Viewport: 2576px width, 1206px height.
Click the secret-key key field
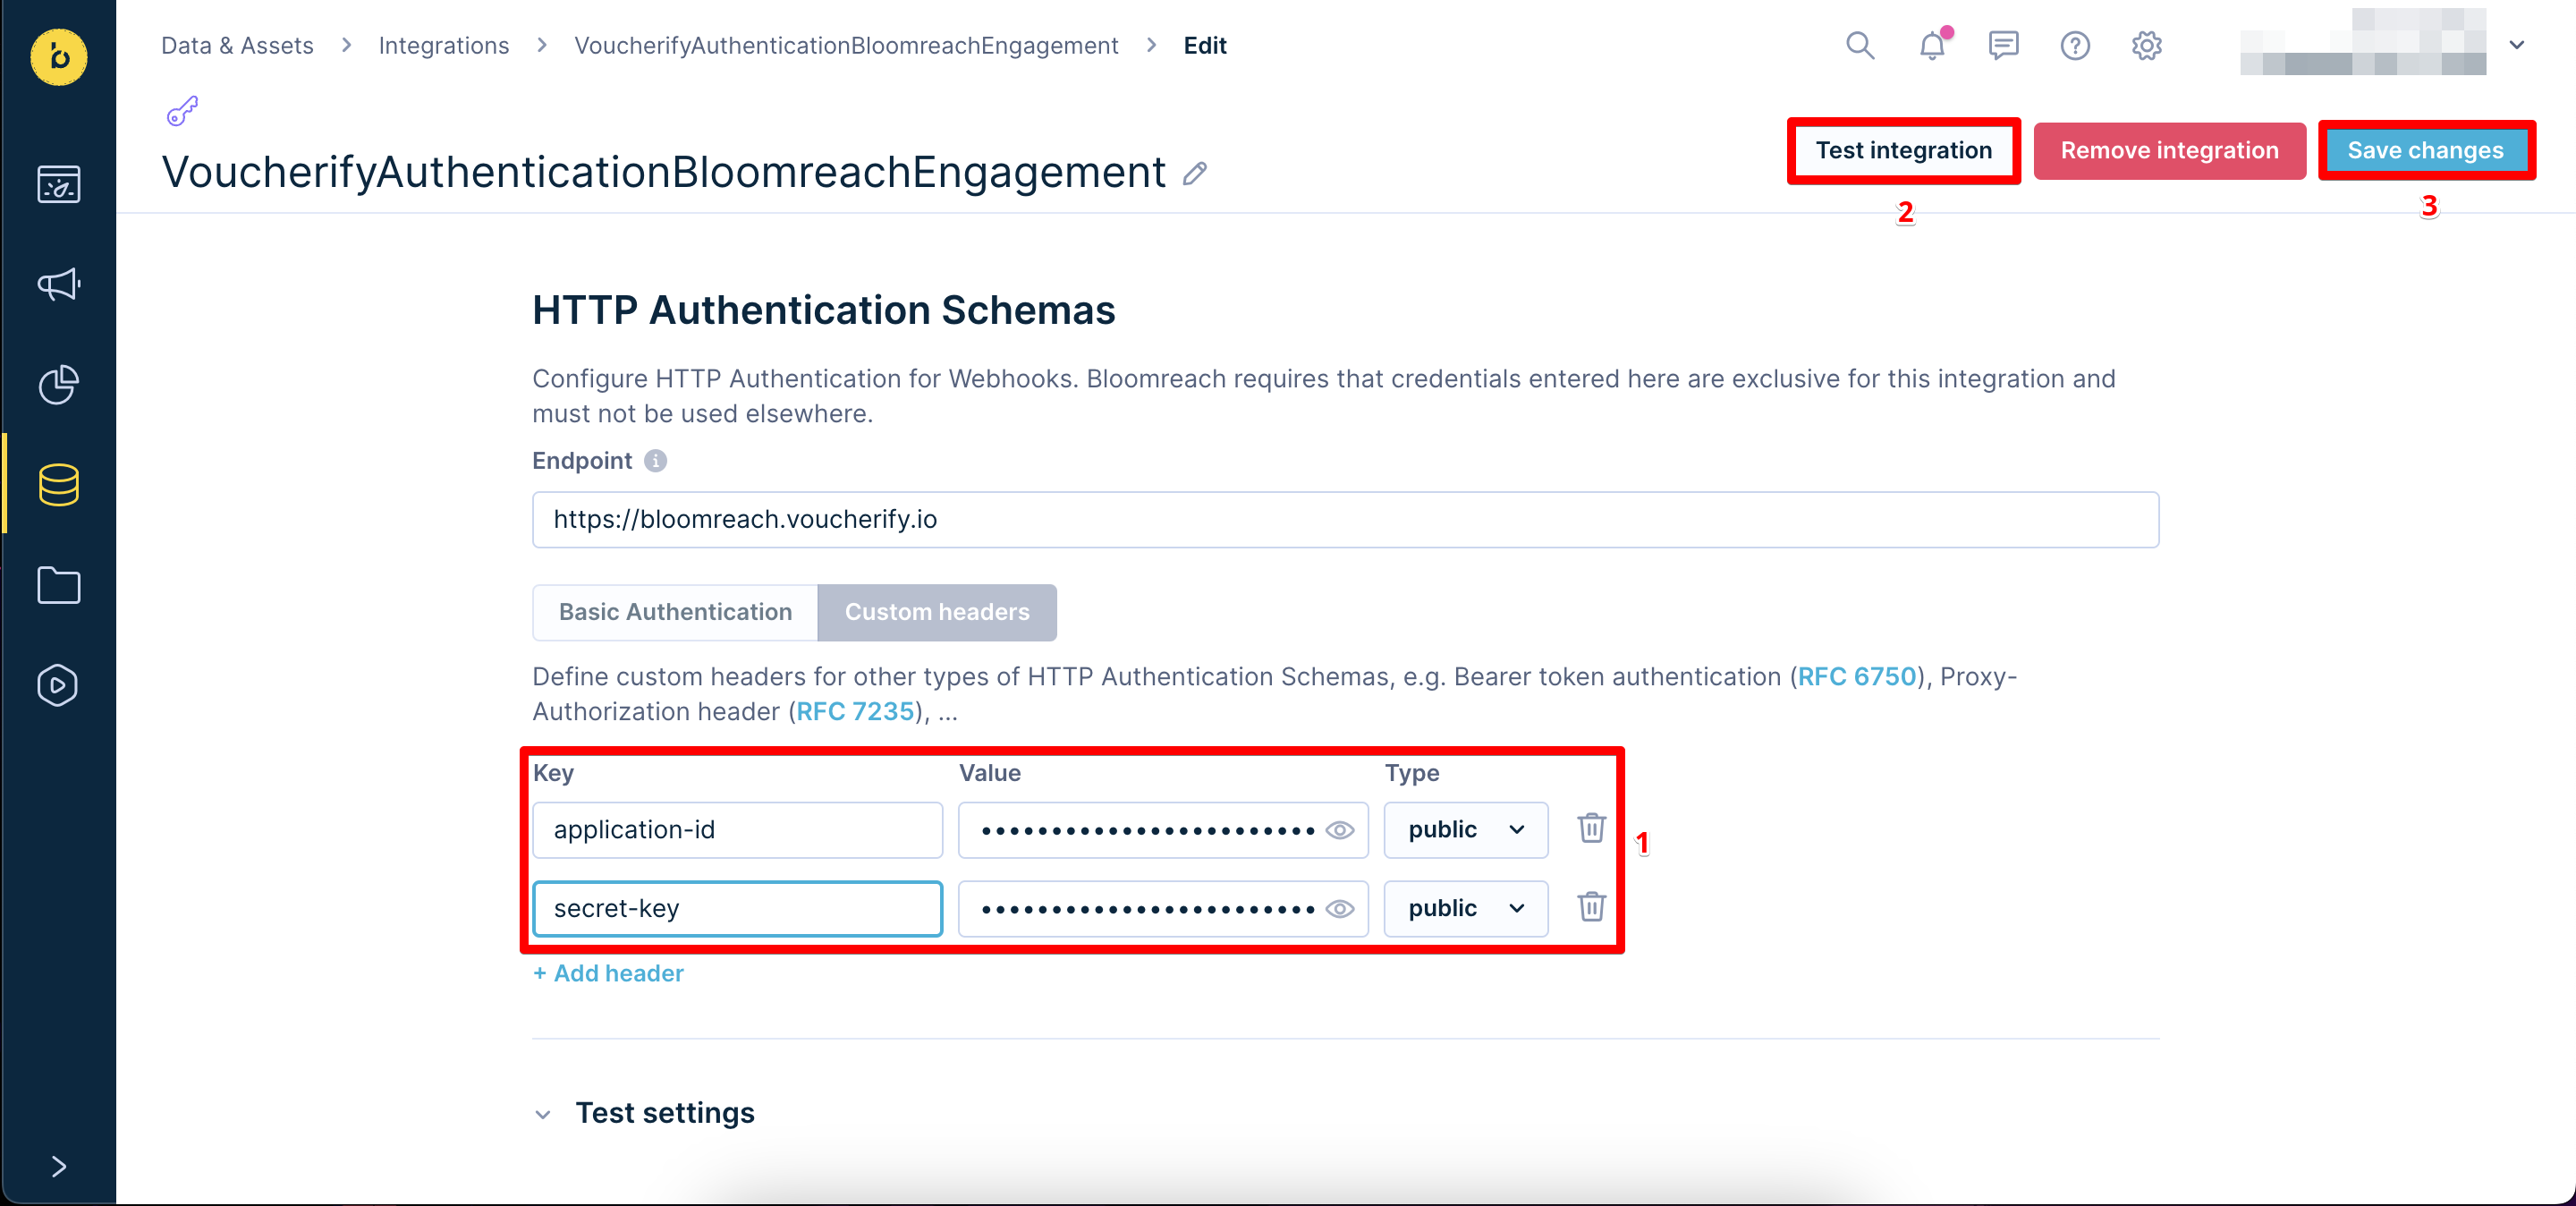tap(737, 908)
